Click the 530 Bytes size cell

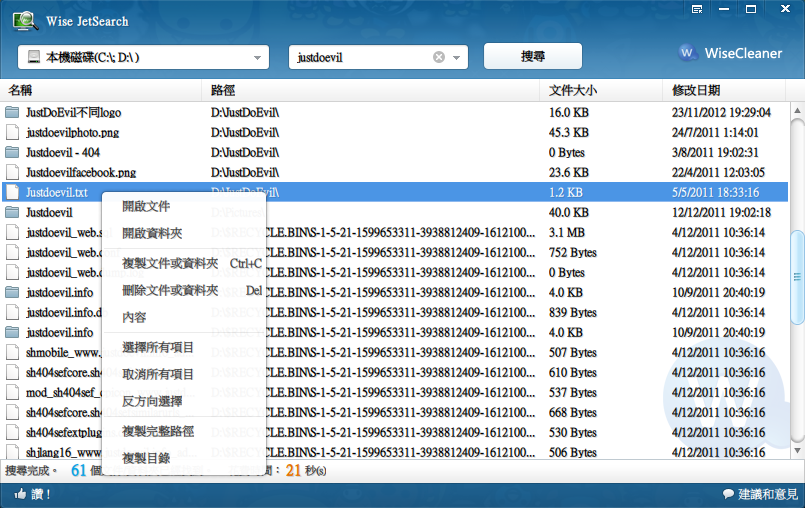[572, 432]
